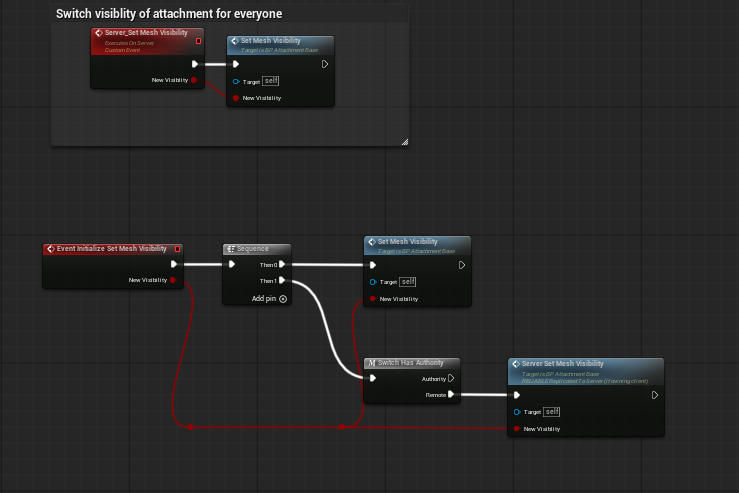Select the Event Initialize Set Mesh Visibility node header
Viewport: 739px width, 493px height.
coord(110,249)
